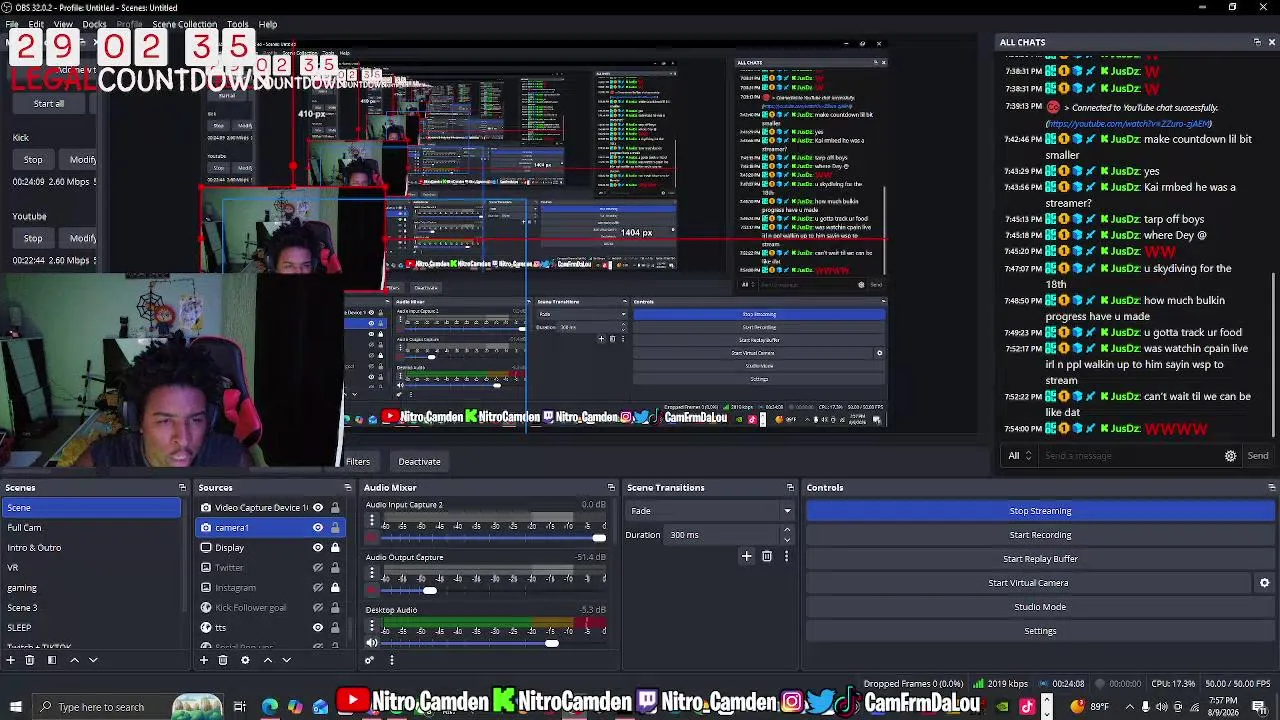Hide the tts source
The width and height of the screenshot is (1280, 720).
coord(318,628)
